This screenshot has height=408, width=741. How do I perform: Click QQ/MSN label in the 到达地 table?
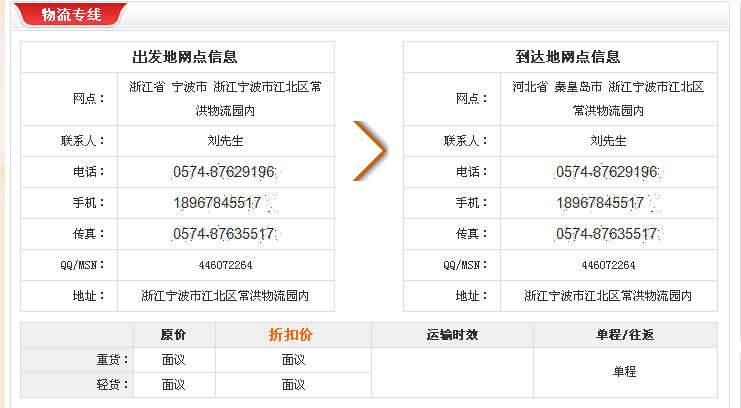tap(465, 265)
